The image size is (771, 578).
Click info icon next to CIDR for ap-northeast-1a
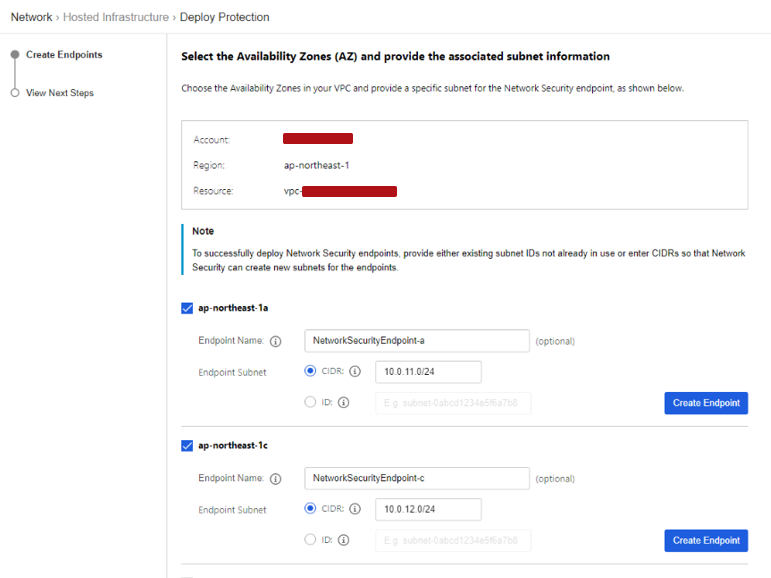pyautogui.click(x=355, y=372)
